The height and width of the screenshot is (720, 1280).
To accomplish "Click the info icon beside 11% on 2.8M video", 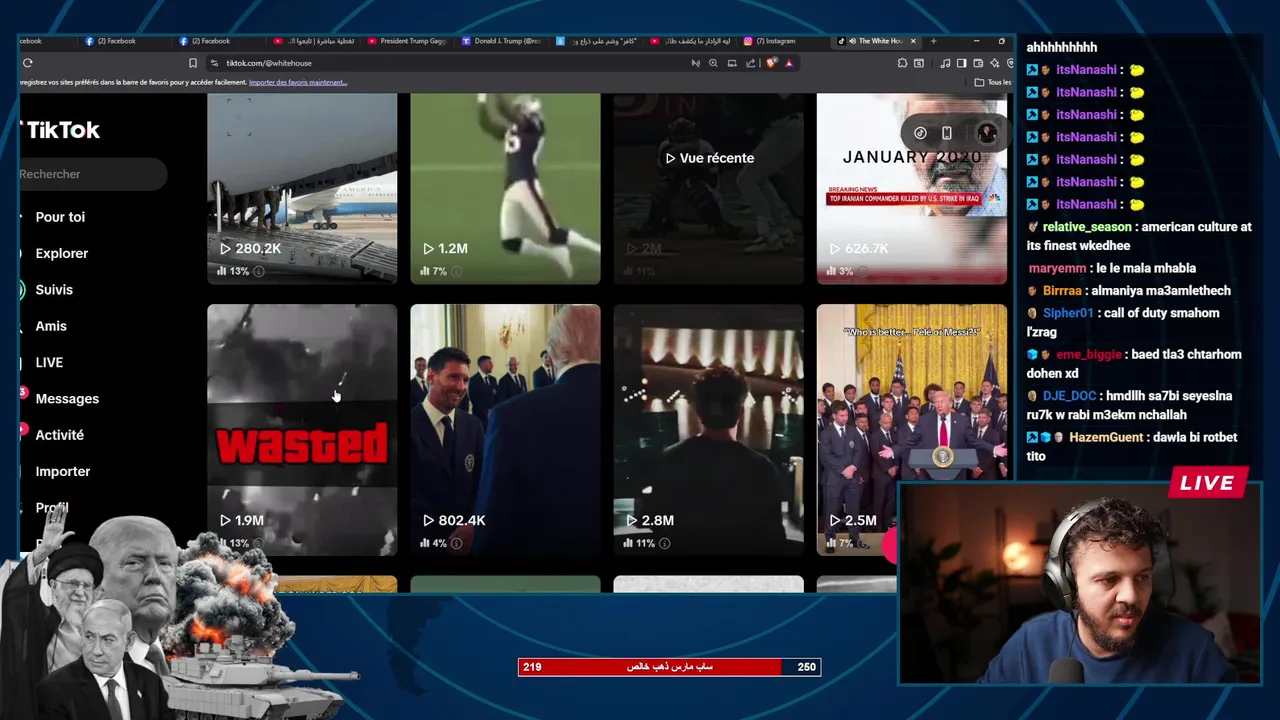I will click(664, 543).
